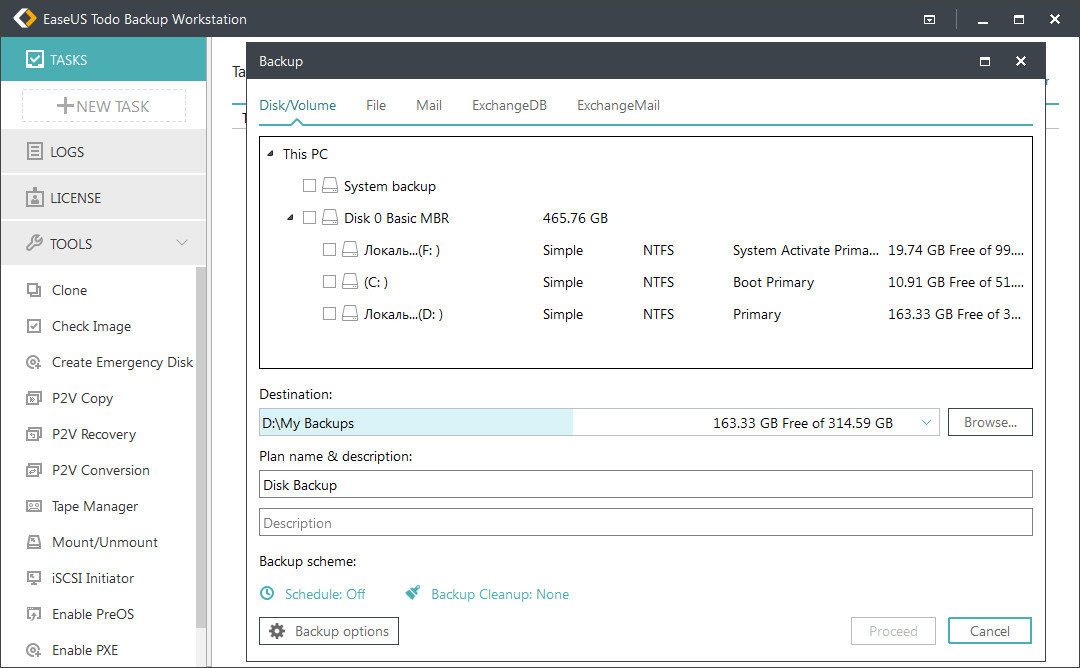Check the Disk 0 Basic MBR box
This screenshot has height=668, width=1080.
[309, 218]
